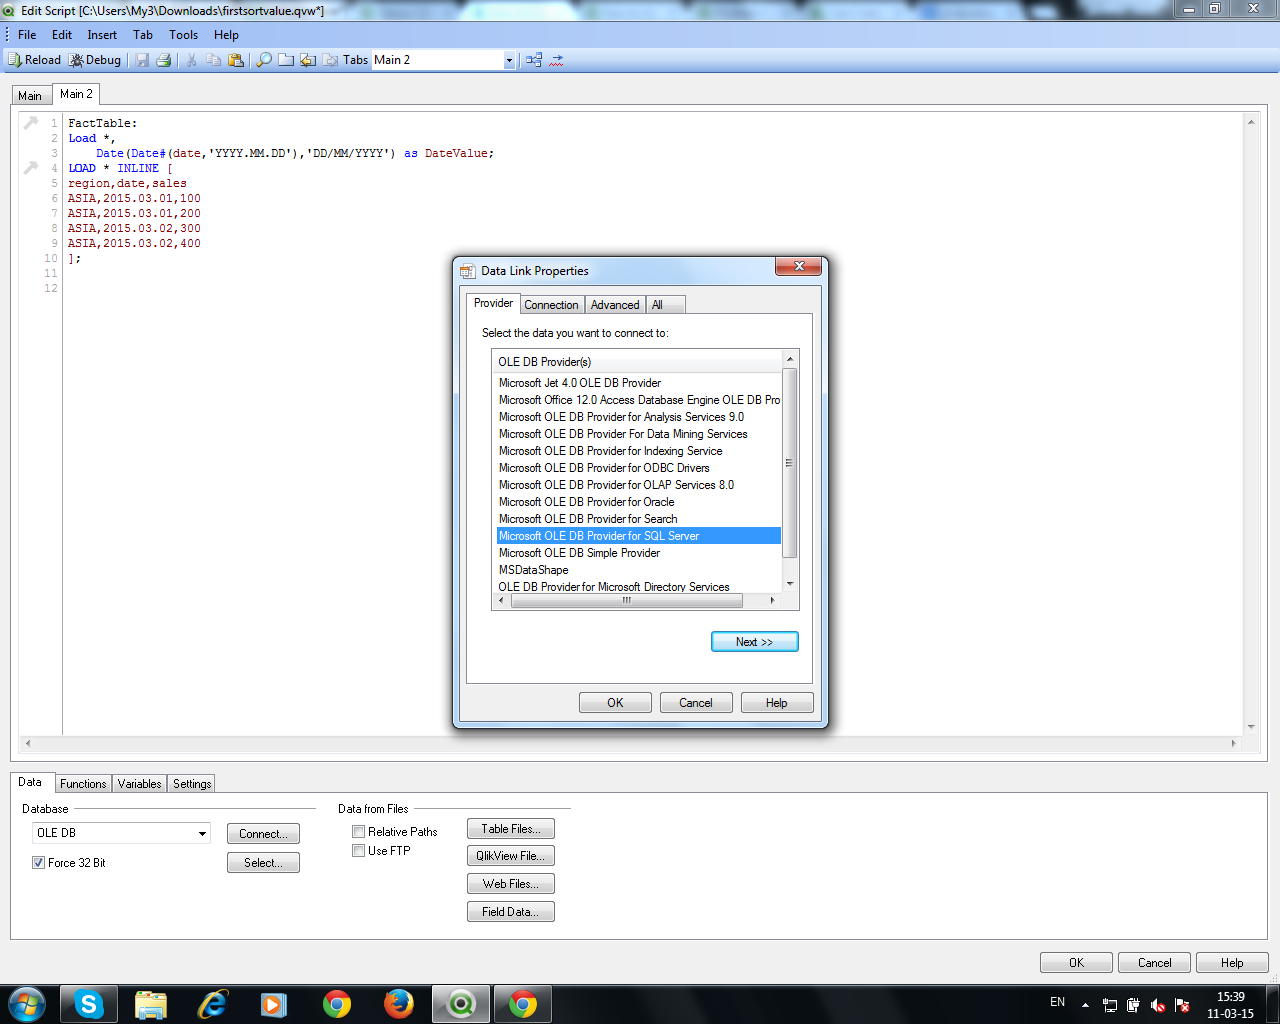The image size is (1280, 1024).
Task: Open Windows Explorer from the taskbar
Action: 150,1004
